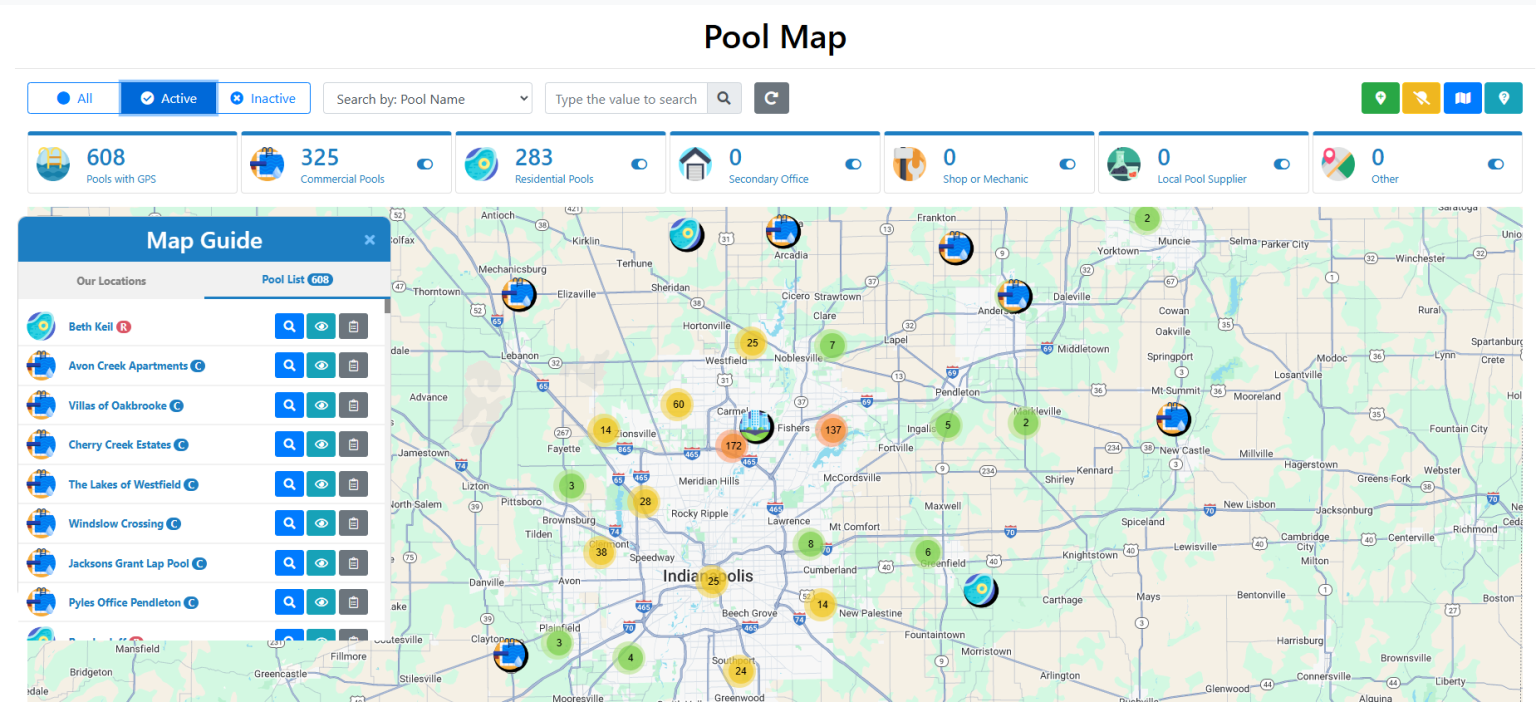Open the Search by Pool Name dropdown
The image size is (1536, 702).
(x=428, y=99)
